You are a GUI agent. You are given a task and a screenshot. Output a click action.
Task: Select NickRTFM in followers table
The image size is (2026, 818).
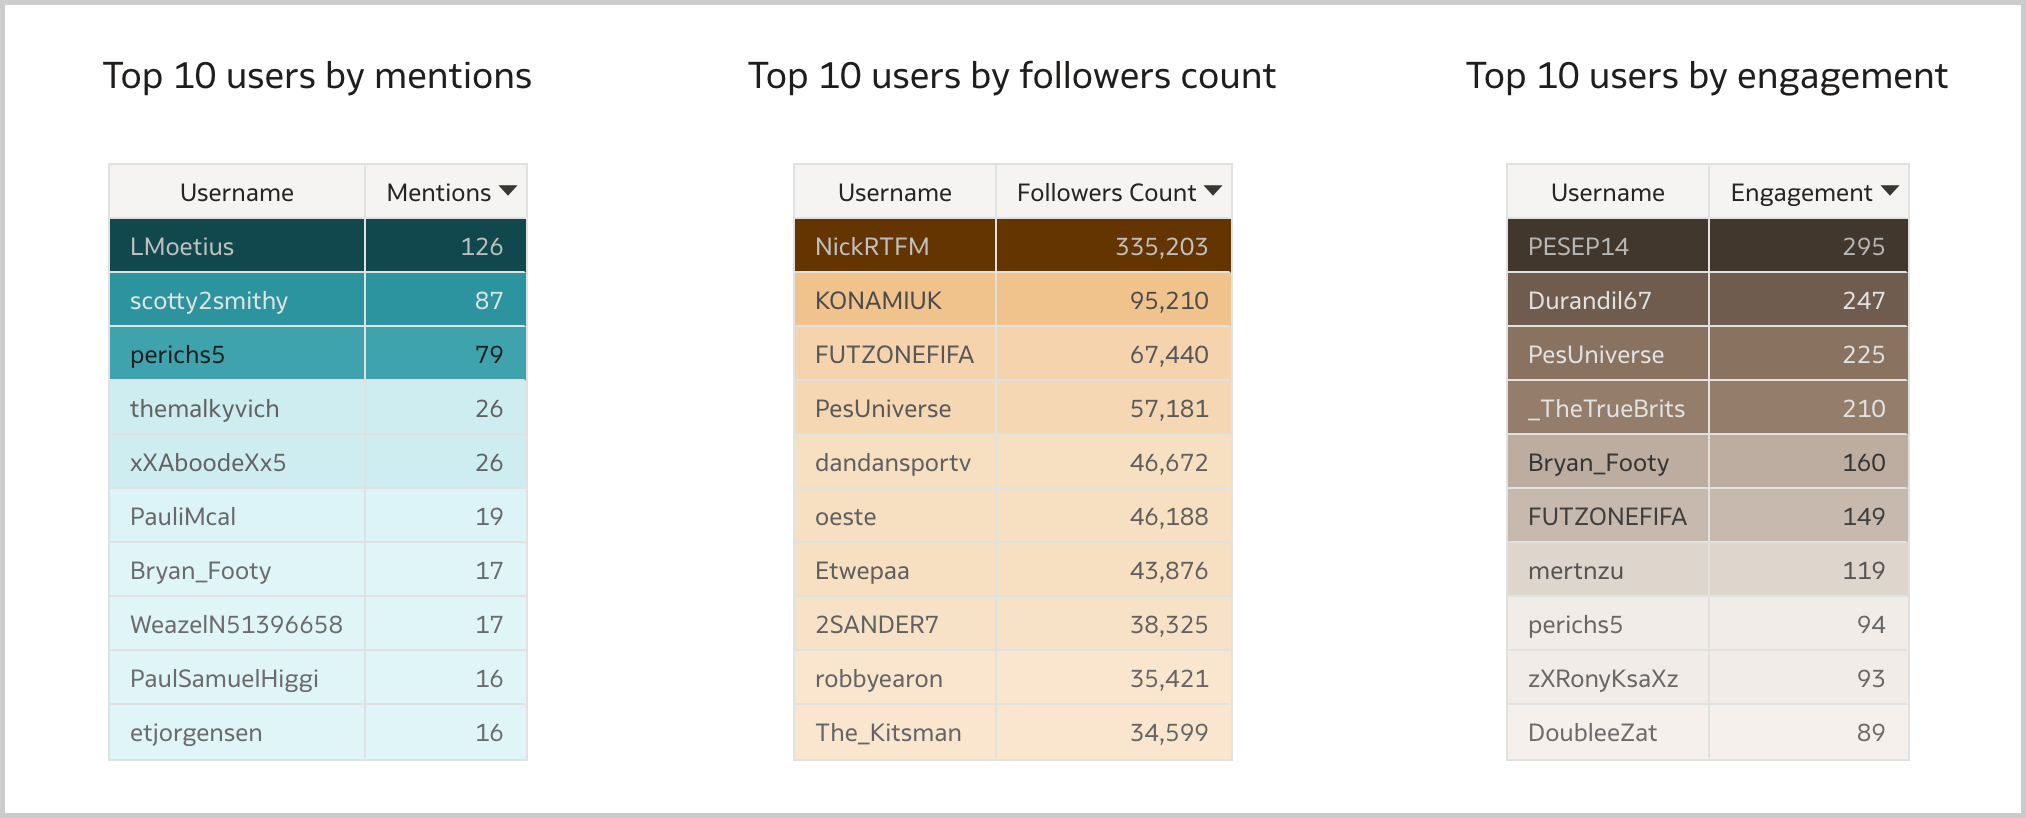[872, 246]
